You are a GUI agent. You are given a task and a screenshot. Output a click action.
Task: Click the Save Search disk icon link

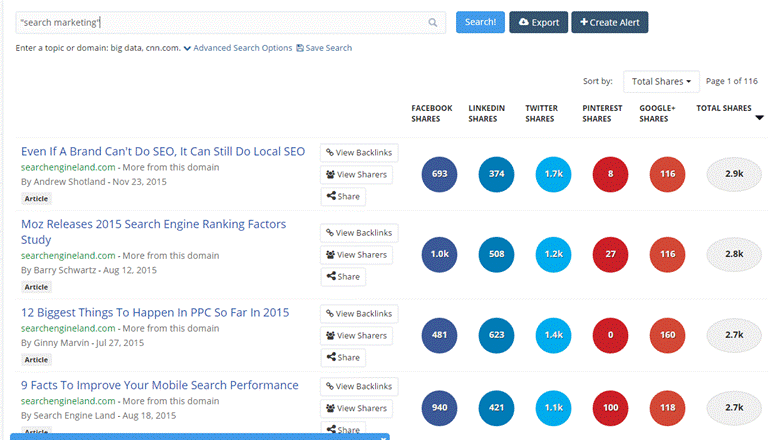(x=324, y=48)
